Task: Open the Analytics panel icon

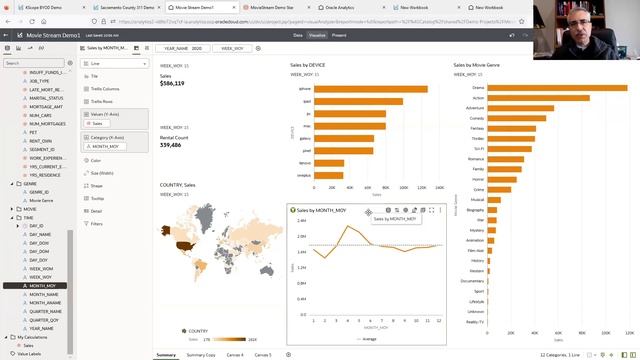Action: tap(30, 48)
